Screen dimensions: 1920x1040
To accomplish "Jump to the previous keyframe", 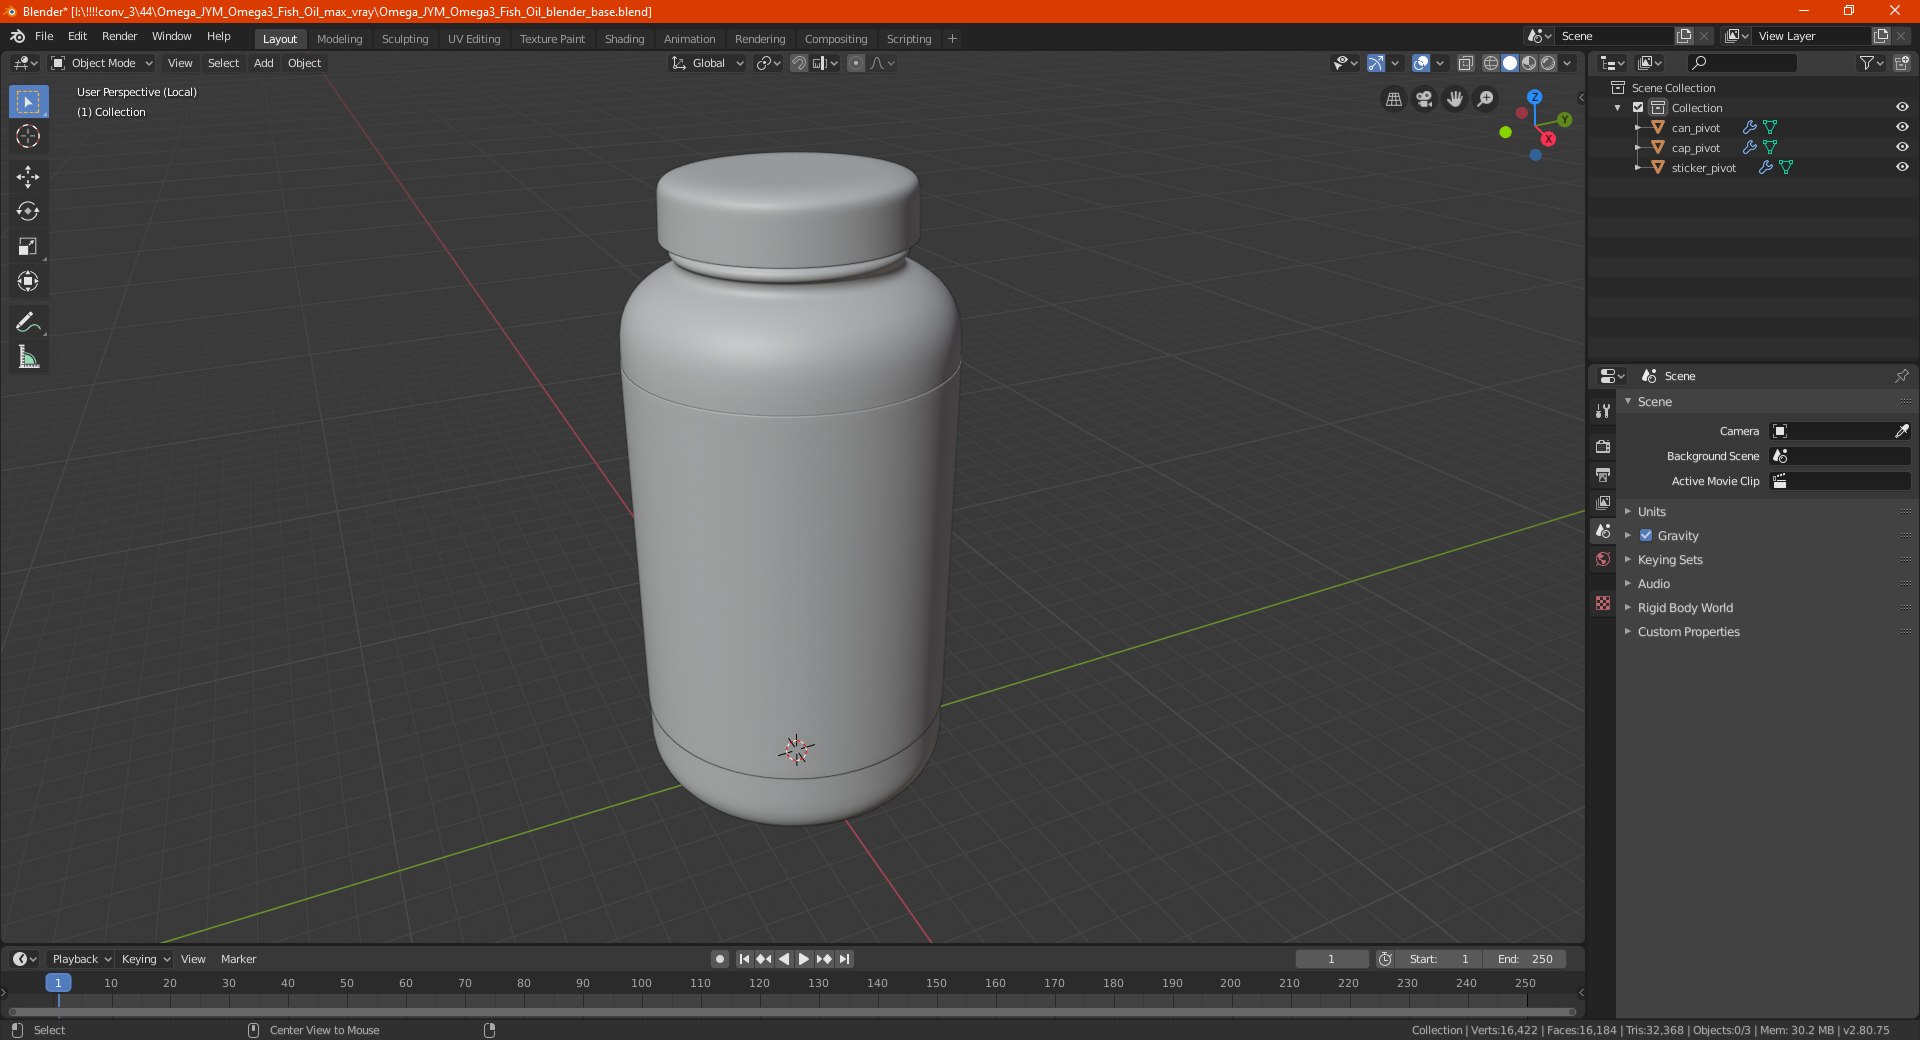I will click(x=764, y=959).
